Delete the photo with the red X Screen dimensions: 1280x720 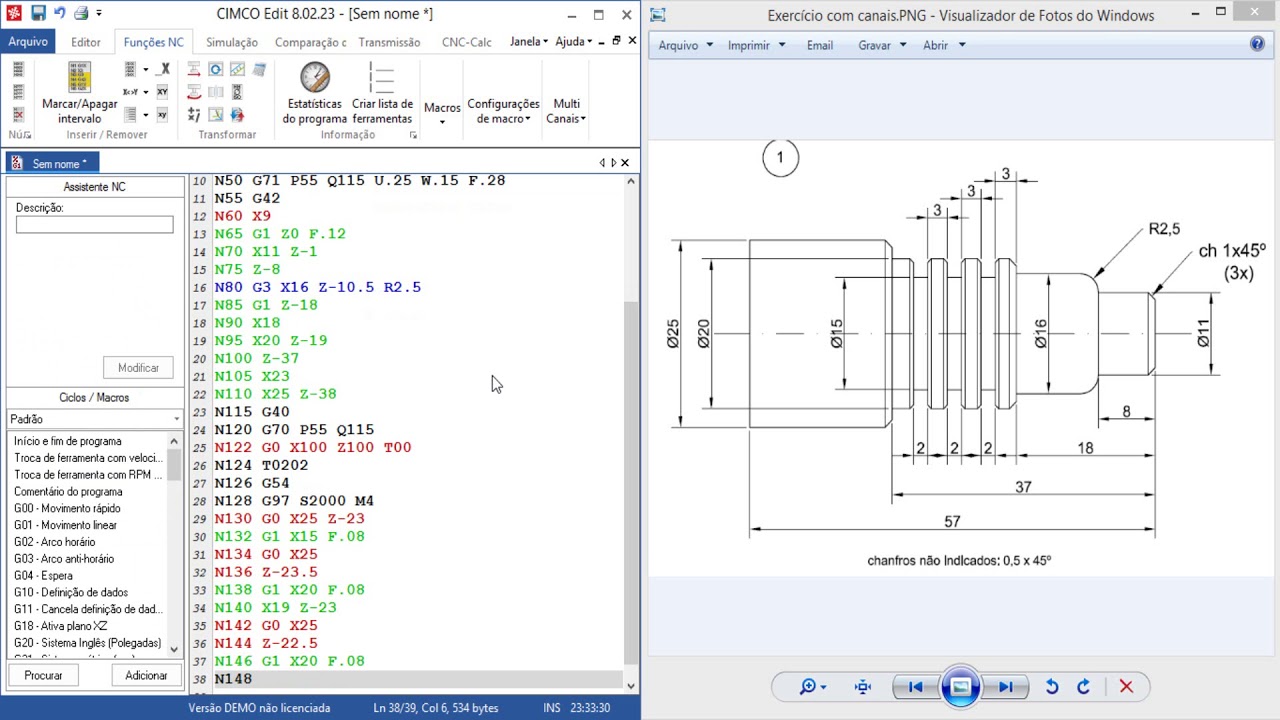[1126, 687]
